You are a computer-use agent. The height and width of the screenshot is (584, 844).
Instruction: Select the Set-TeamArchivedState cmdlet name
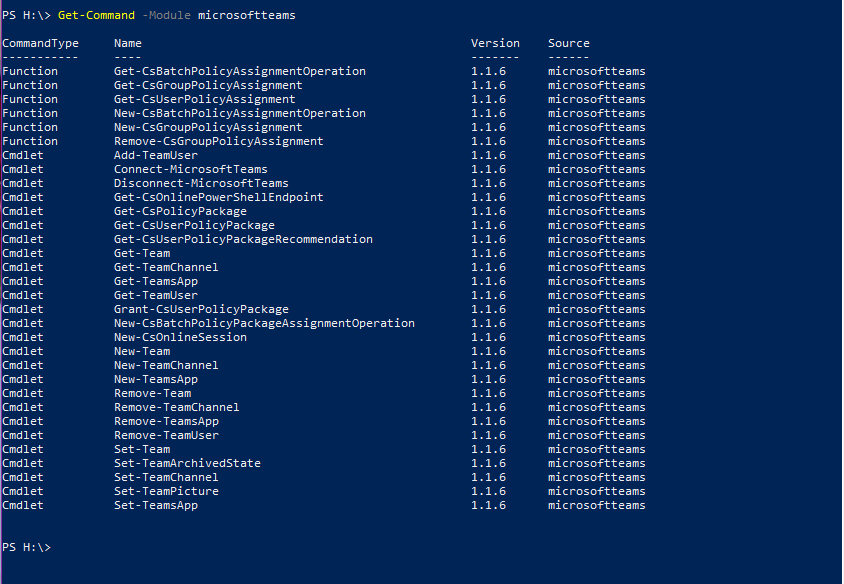(x=187, y=463)
